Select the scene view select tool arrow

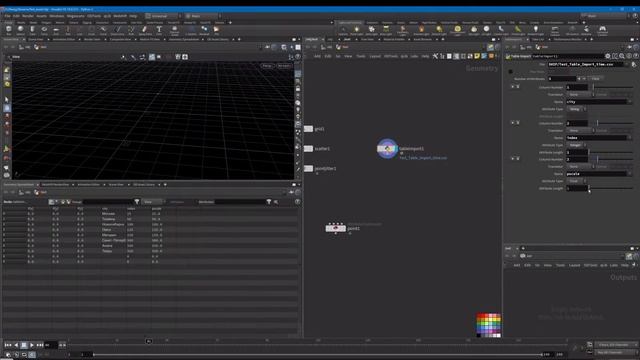pyautogui.click(x=7, y=100)
